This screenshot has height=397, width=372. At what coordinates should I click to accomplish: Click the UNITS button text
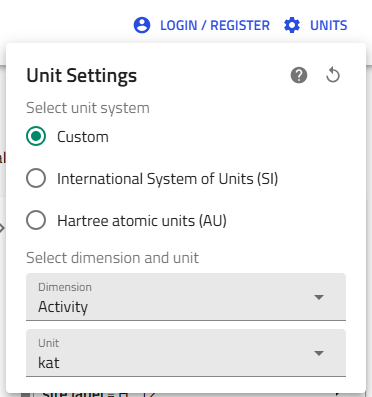pos(329,25)
